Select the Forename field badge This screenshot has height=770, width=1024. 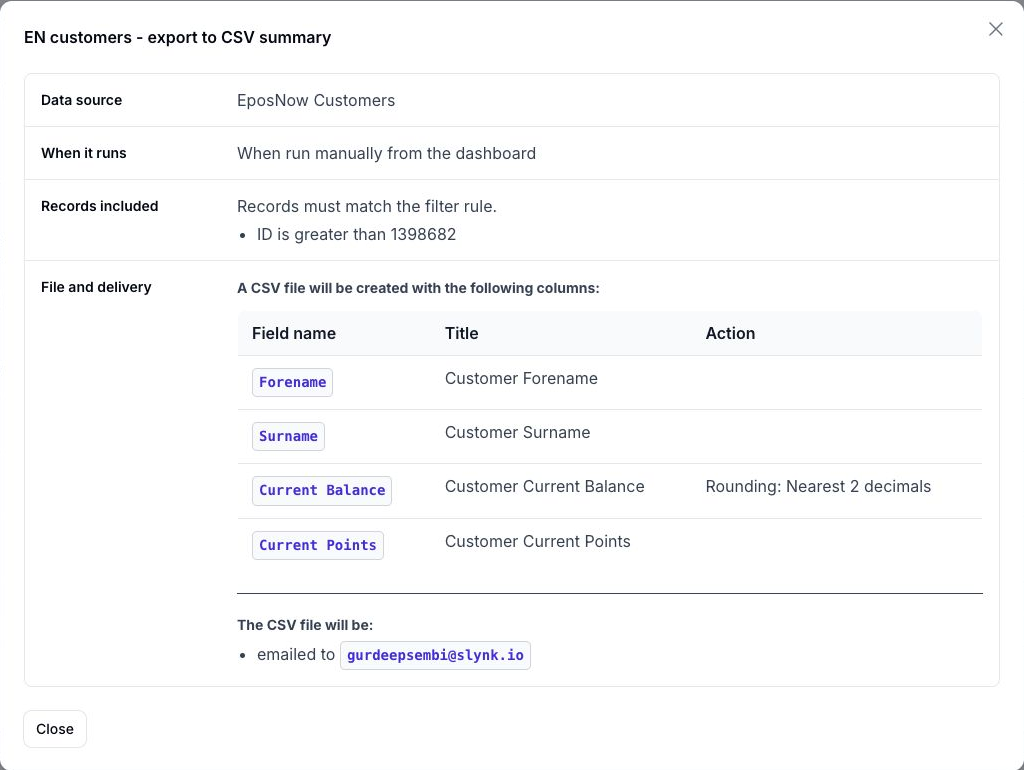pyautogui.click(x=293, y=382)
